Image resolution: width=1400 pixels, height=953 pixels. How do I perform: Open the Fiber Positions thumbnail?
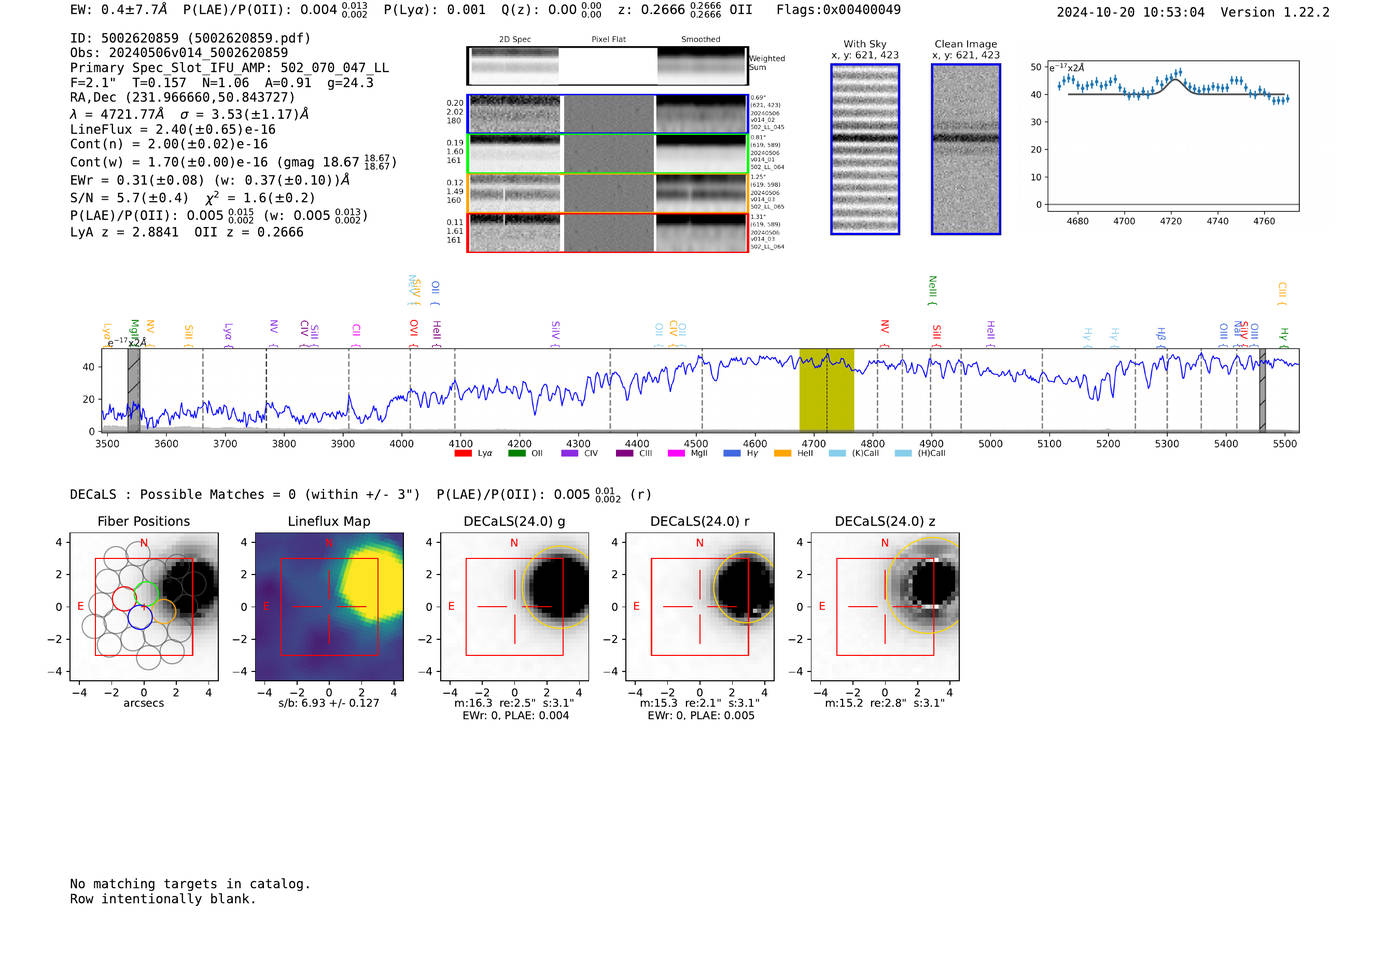click(144, 607)
